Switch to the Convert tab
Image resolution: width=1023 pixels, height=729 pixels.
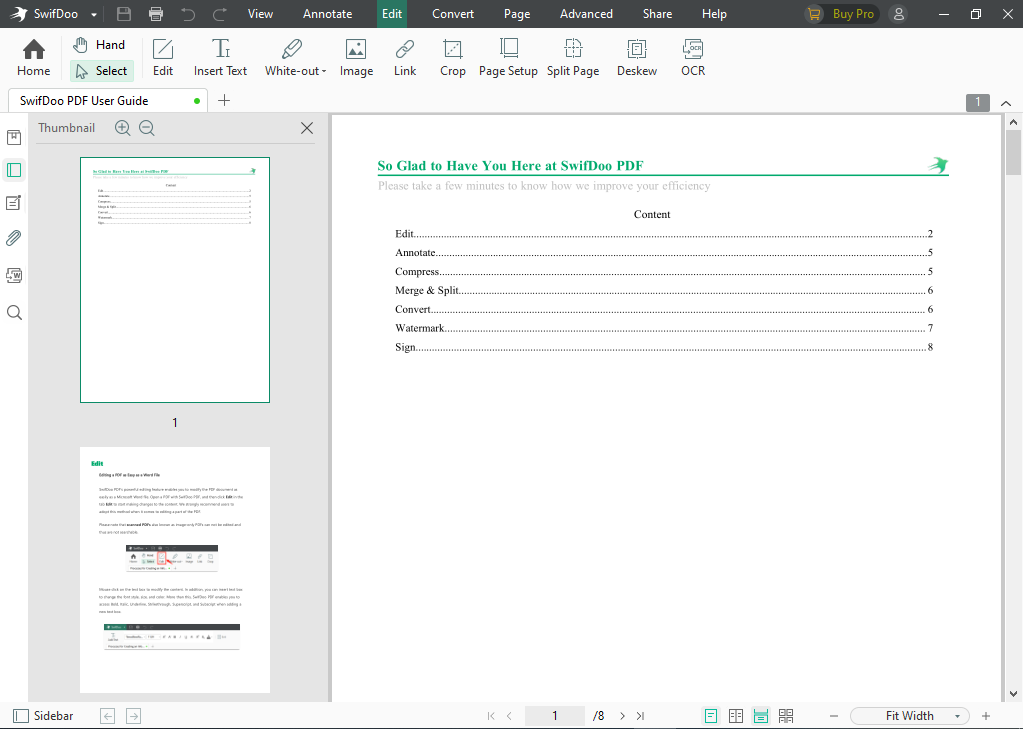[453, 14]
